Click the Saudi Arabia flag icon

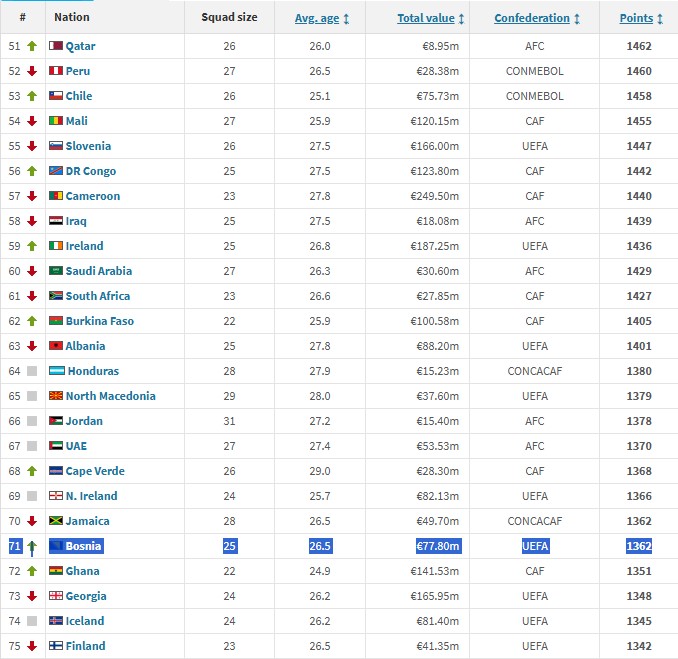pyautogui.click(x=56, y=271)
